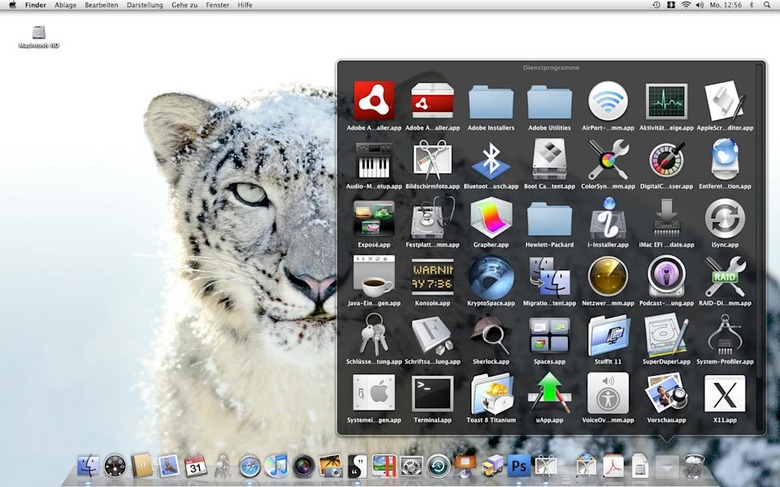Launch the AppleScript editor app

coord(725,101)
